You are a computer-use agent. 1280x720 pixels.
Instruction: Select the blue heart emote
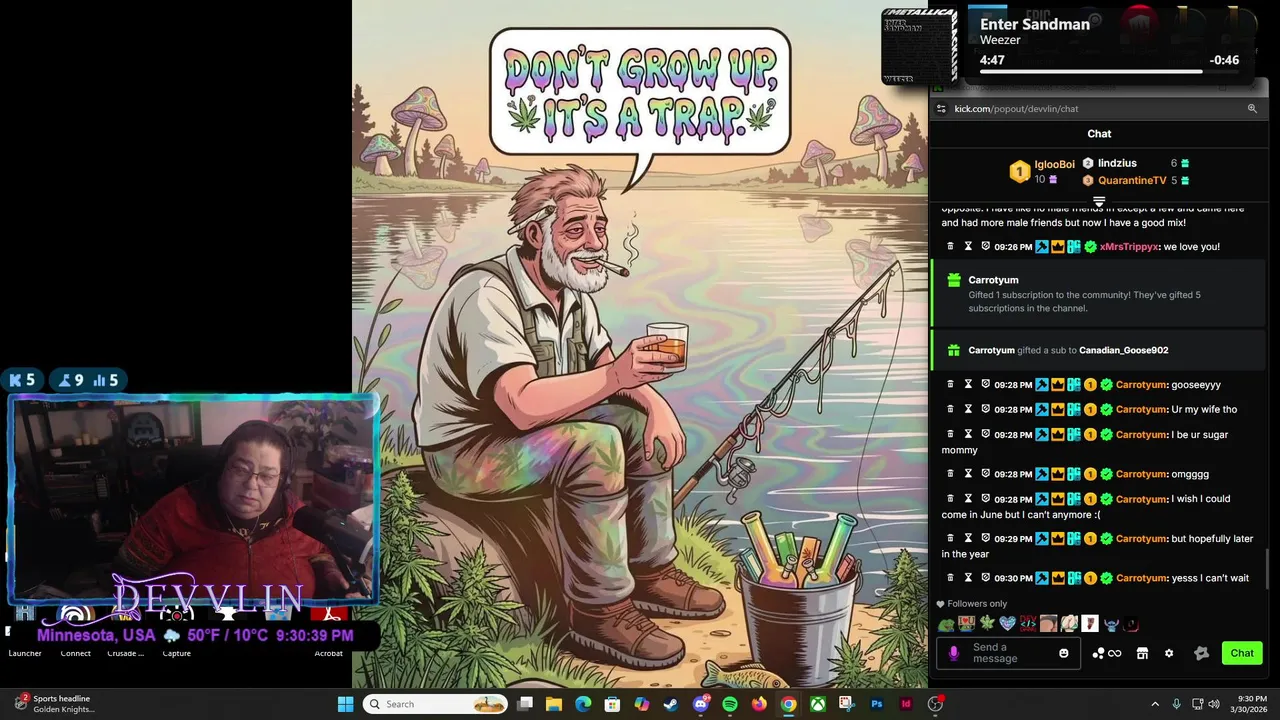[1007, 624]
